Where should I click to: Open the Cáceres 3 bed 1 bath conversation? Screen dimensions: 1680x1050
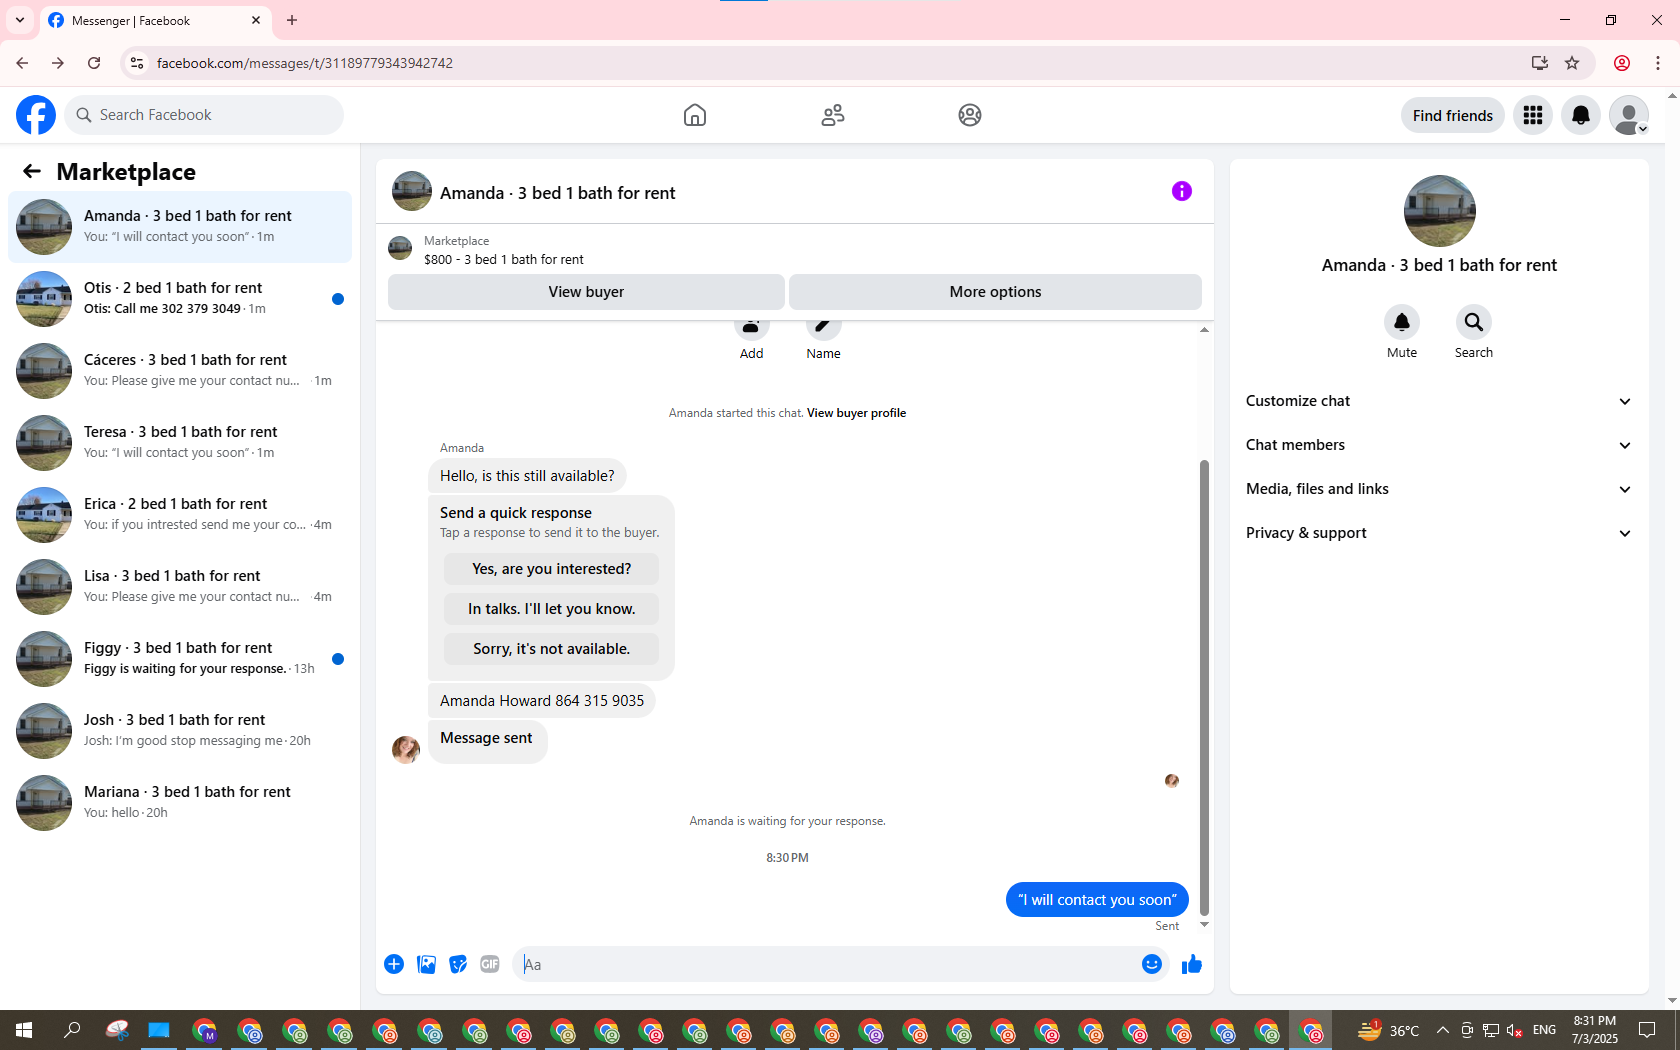(180, 371)
